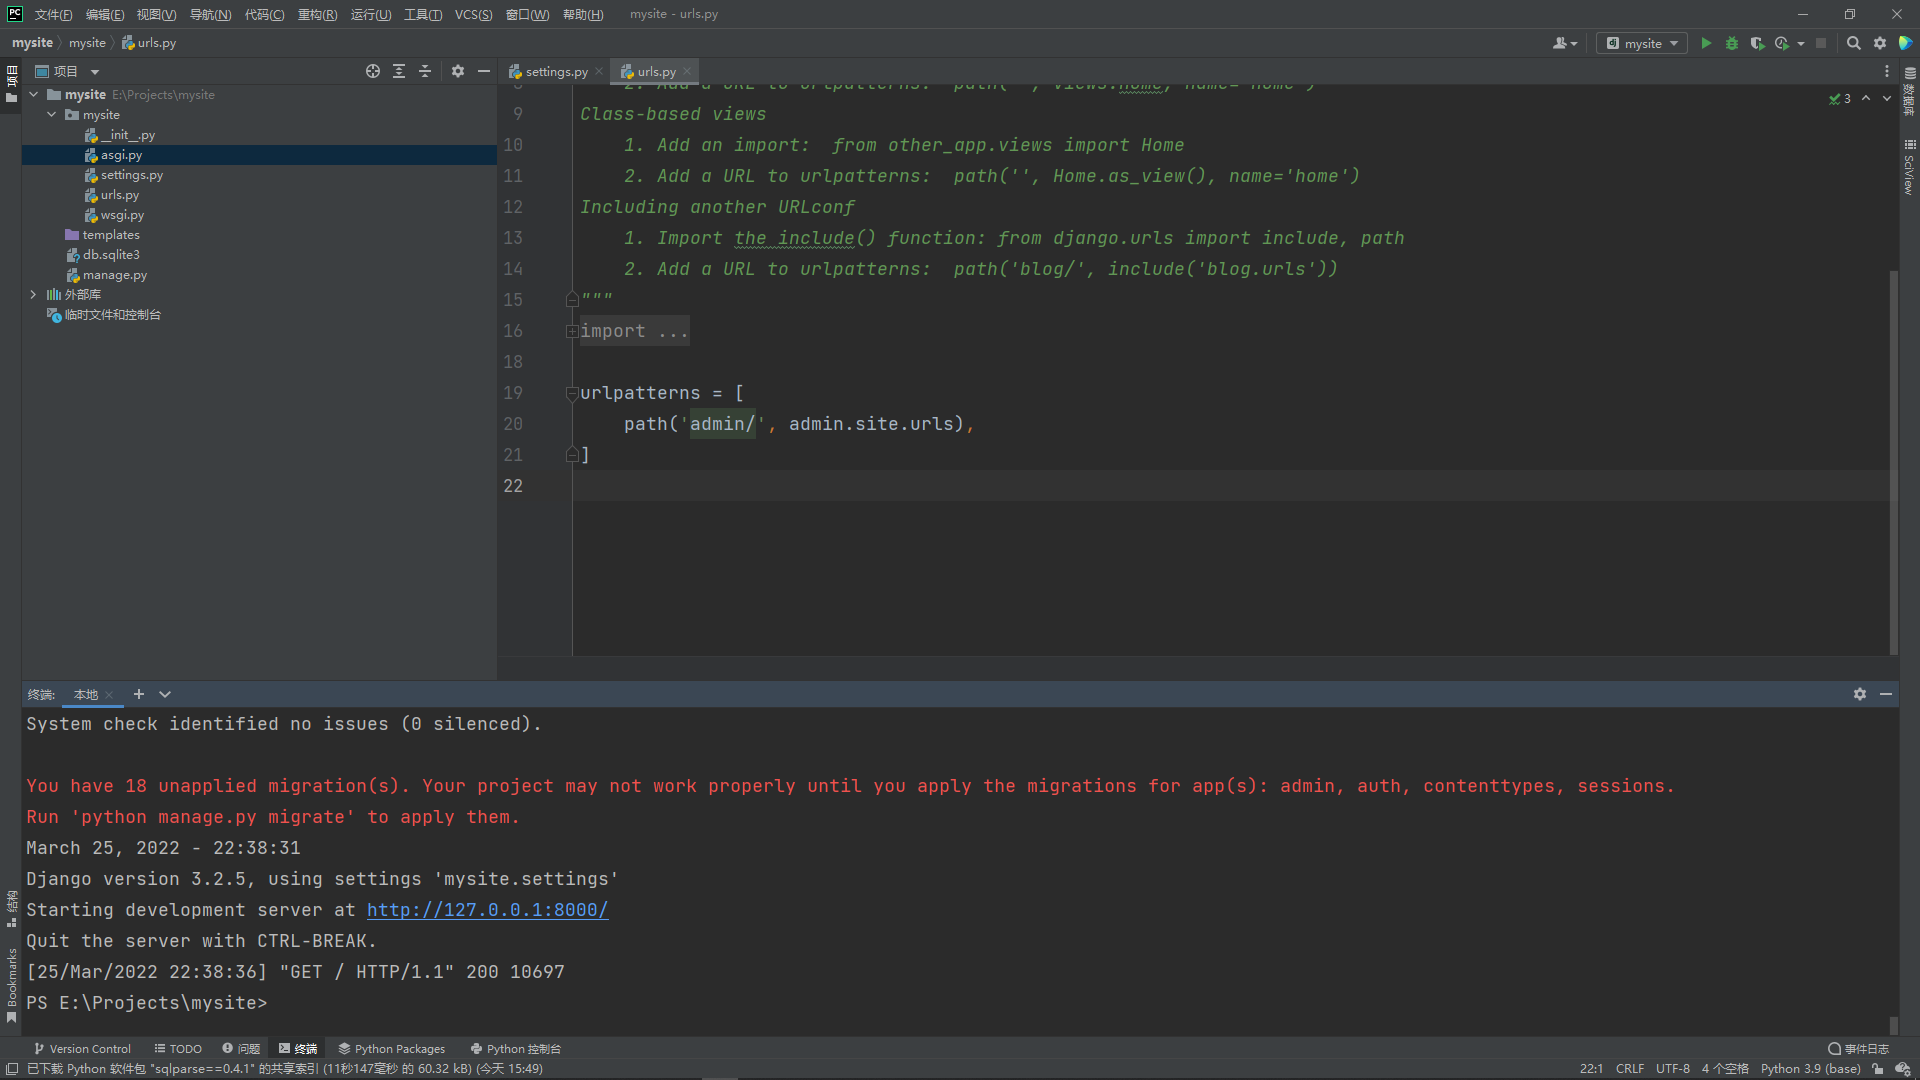The image size is (1920, 1080).
Task: Open IDE settings with the toolbar gear icon
Action: click(1880, 43)
